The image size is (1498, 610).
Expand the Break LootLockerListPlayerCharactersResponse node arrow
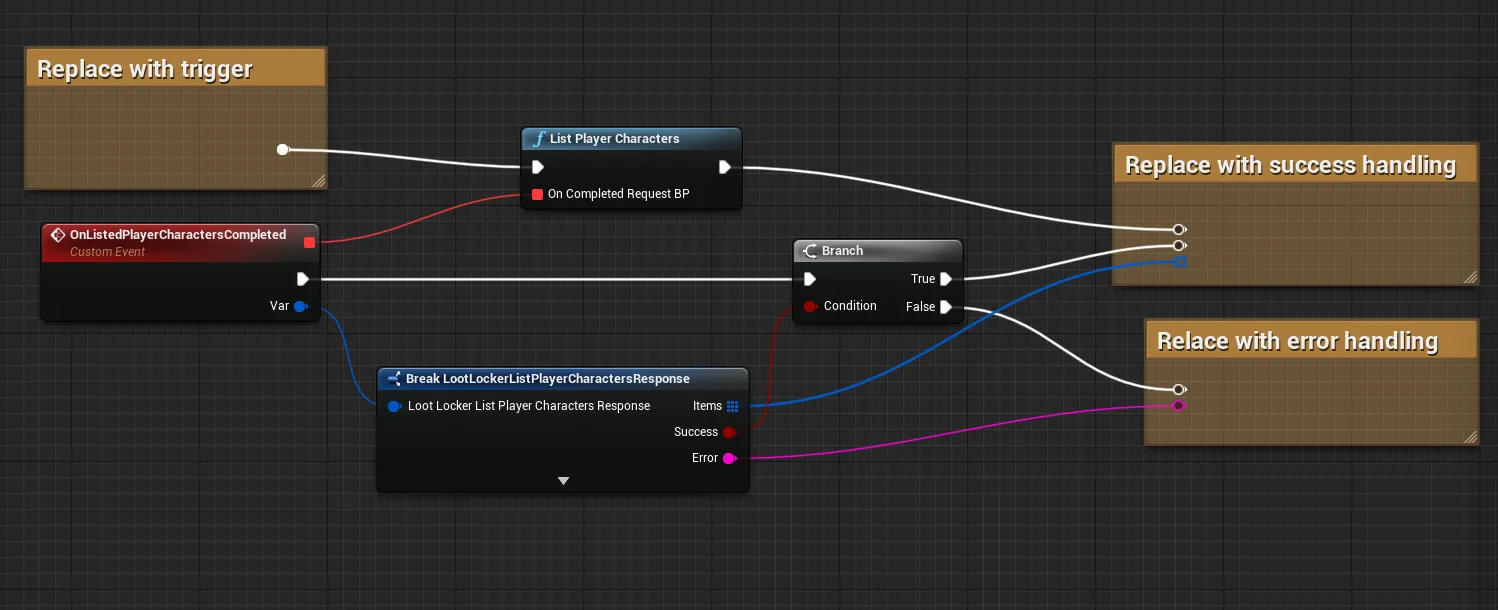click(x=563, y=481)
